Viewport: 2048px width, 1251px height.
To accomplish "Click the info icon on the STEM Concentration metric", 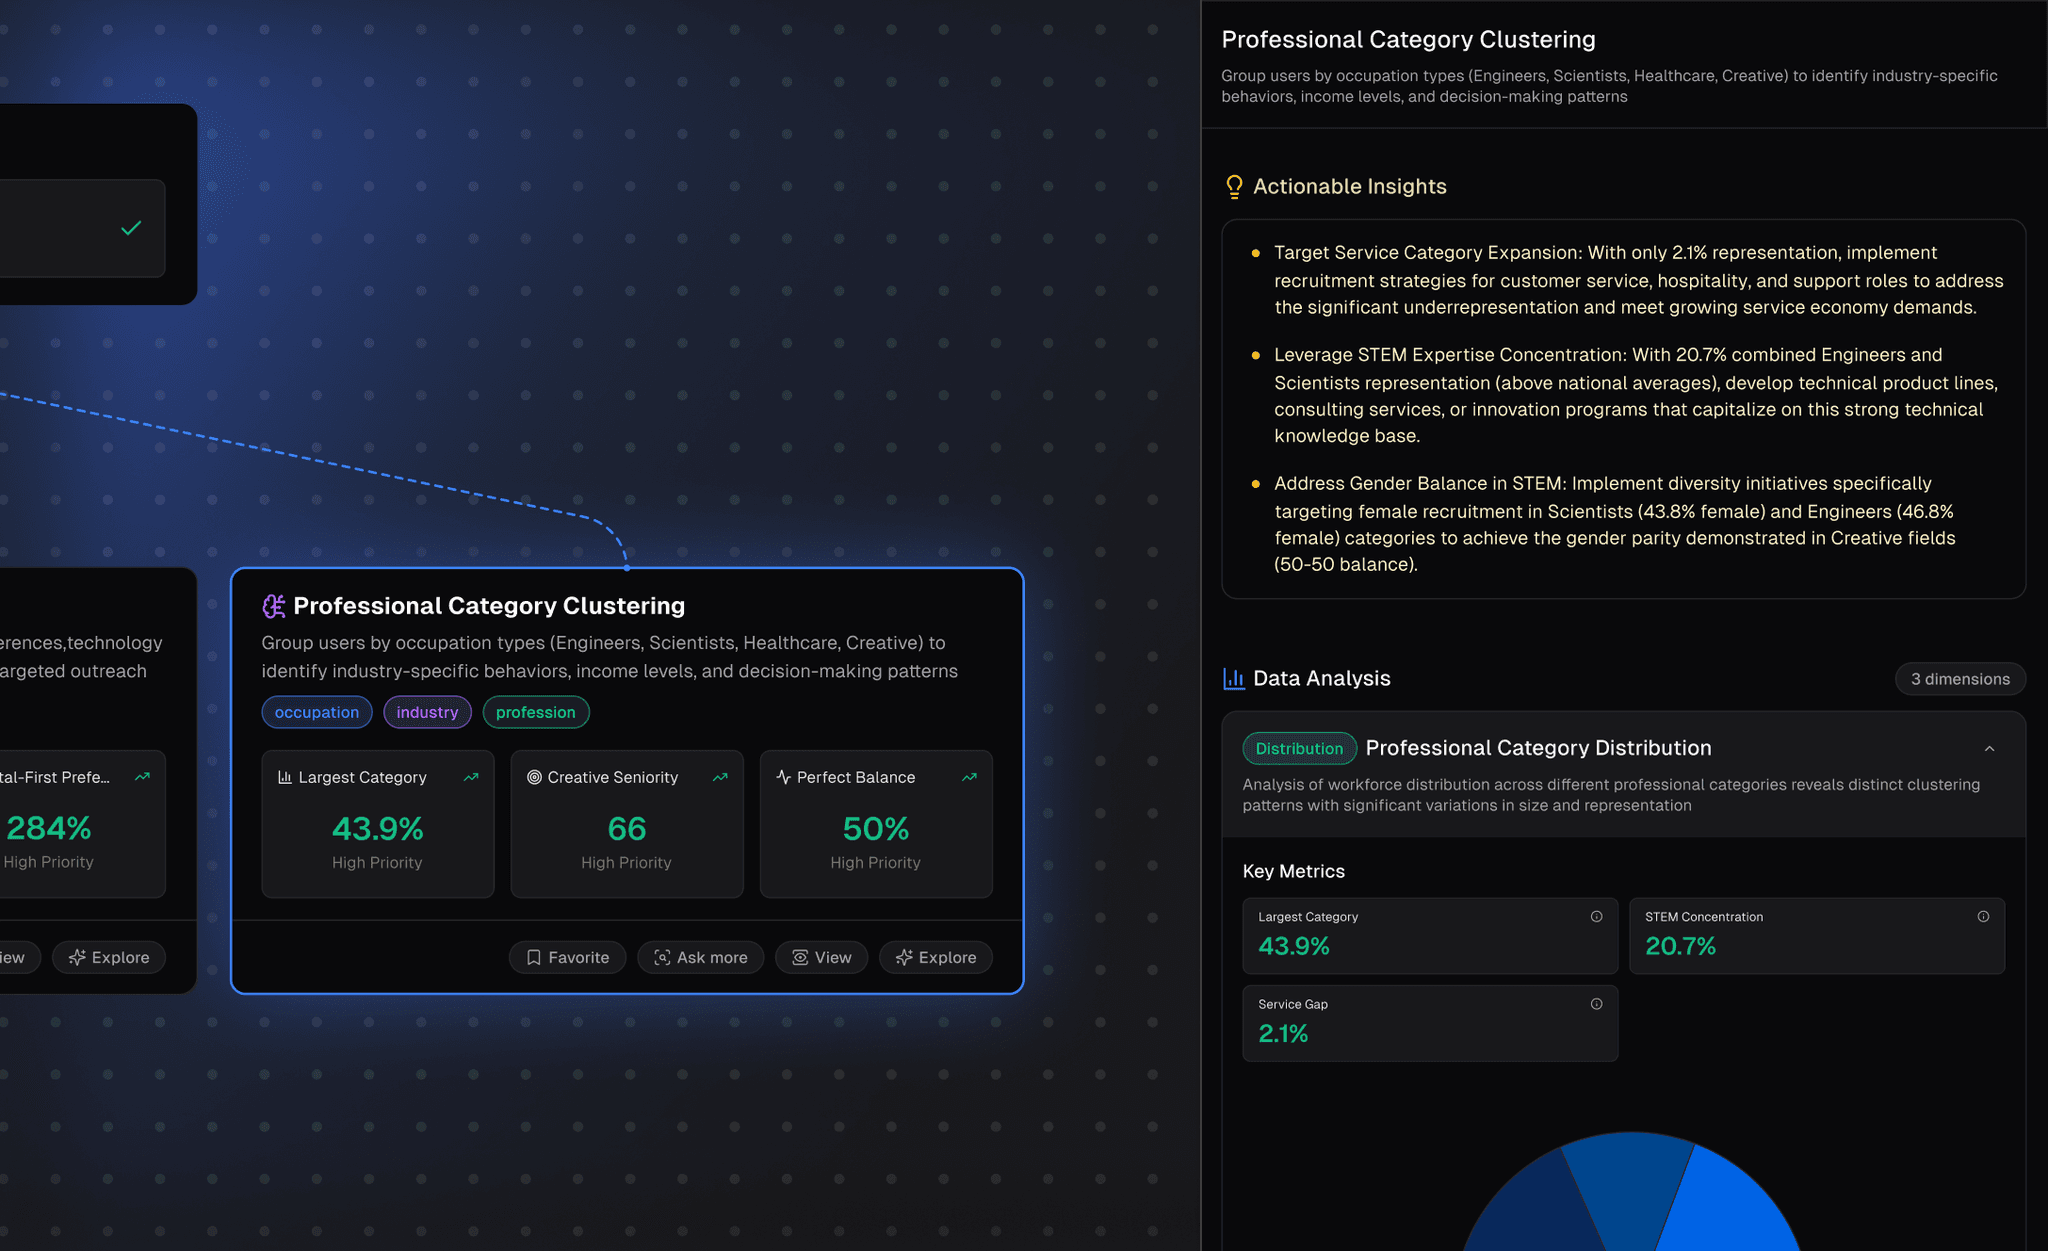I will coord(1983,915).
